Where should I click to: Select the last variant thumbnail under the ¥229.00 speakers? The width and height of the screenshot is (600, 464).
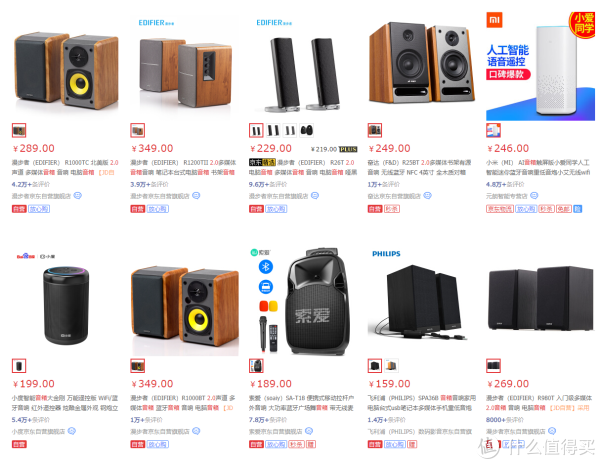coord(307,130)
